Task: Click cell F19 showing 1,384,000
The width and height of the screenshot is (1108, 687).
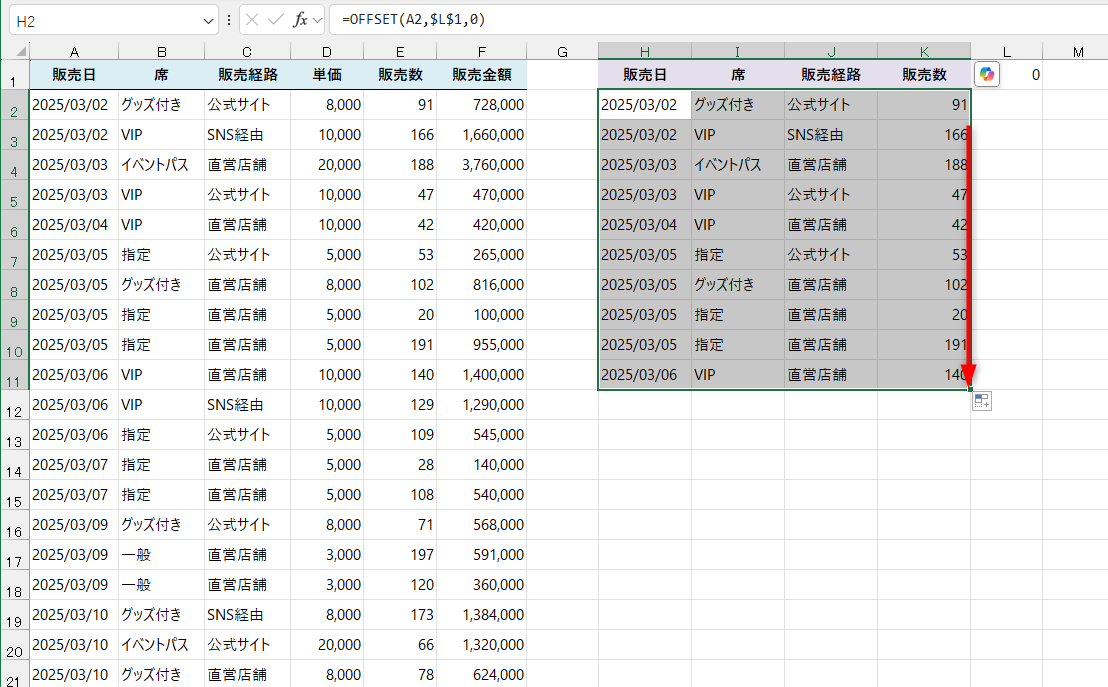Action: click(x=482, y=615)
